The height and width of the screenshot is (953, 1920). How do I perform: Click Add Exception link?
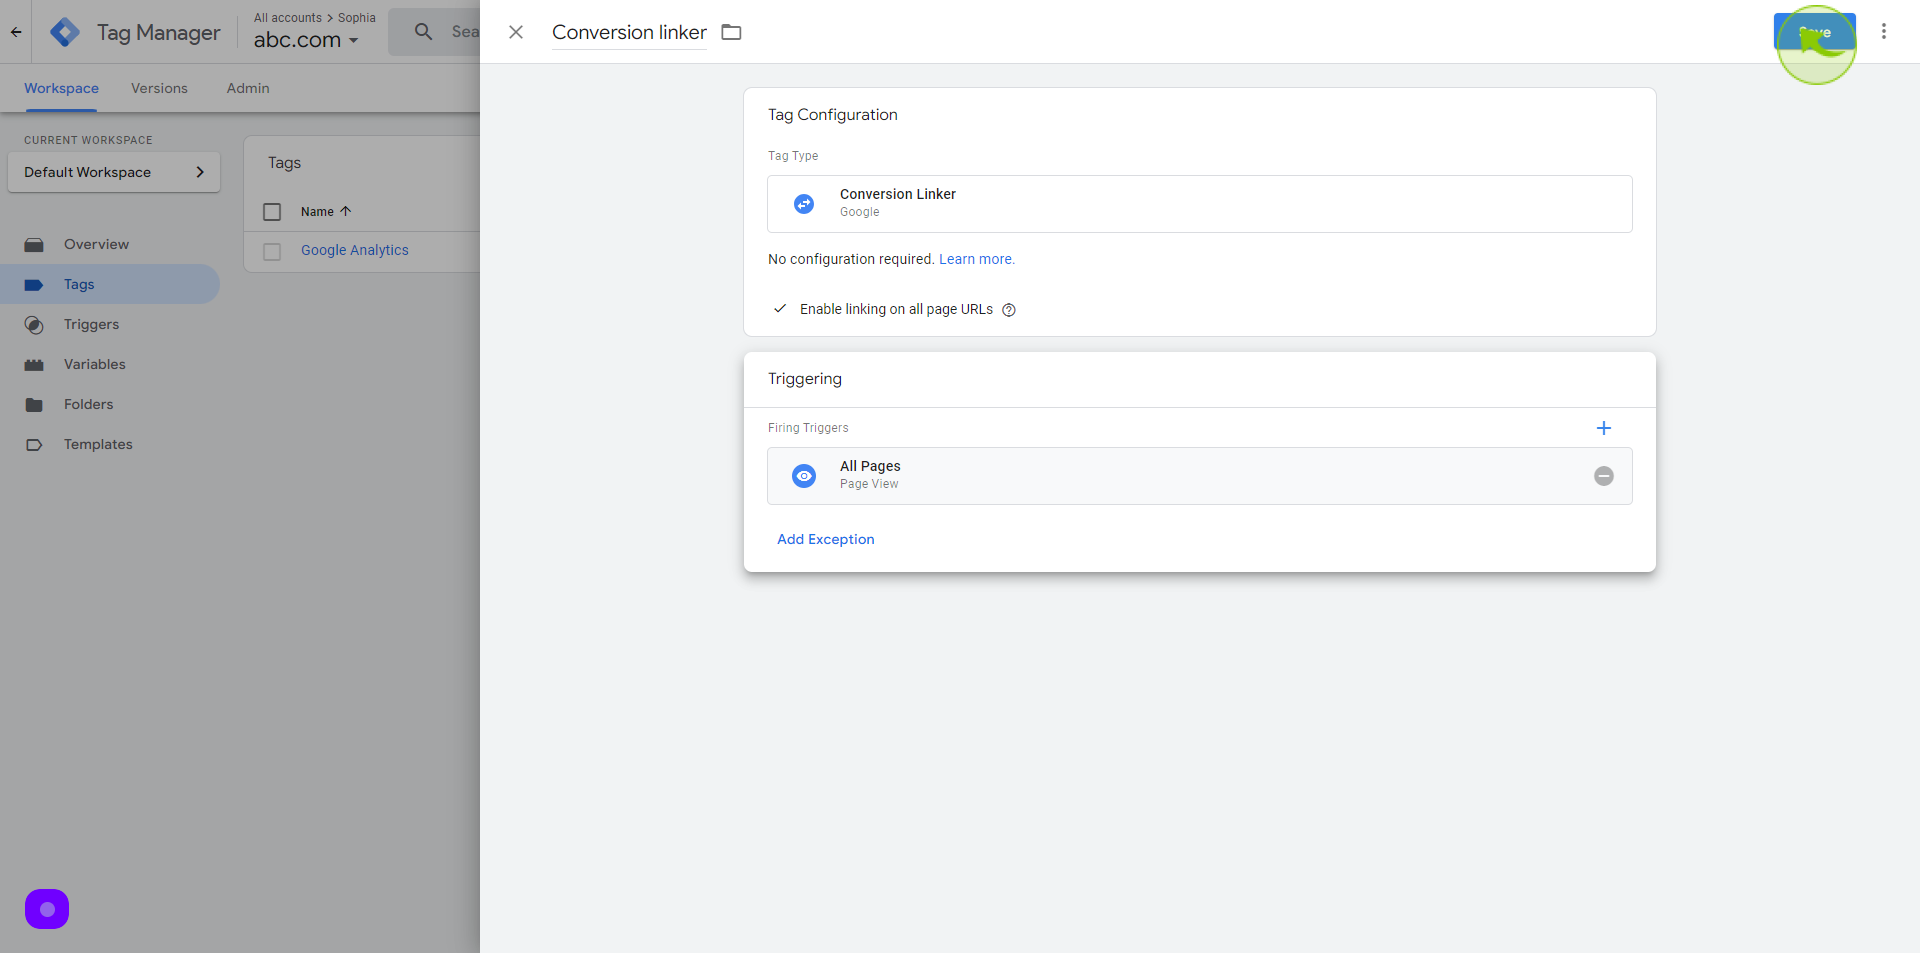point(826,539)
